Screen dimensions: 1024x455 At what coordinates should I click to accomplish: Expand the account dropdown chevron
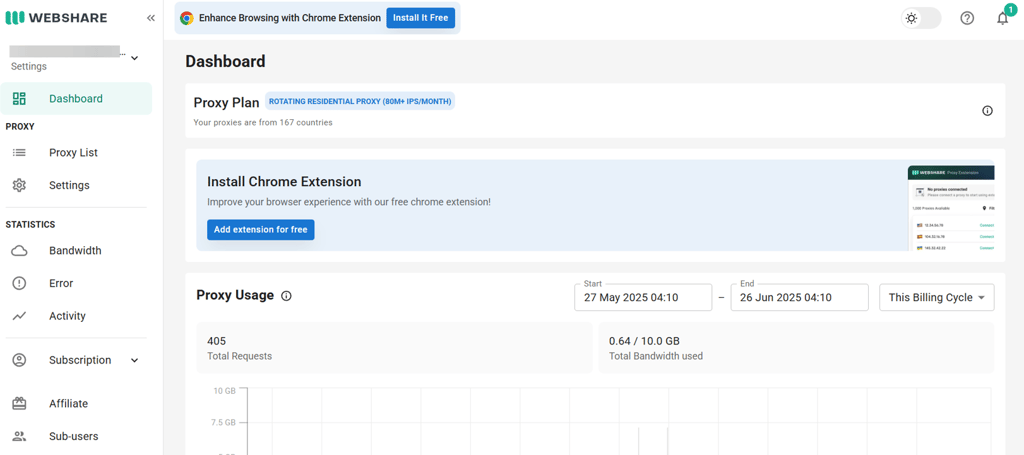pyautogui.click(x=135, y=58)
